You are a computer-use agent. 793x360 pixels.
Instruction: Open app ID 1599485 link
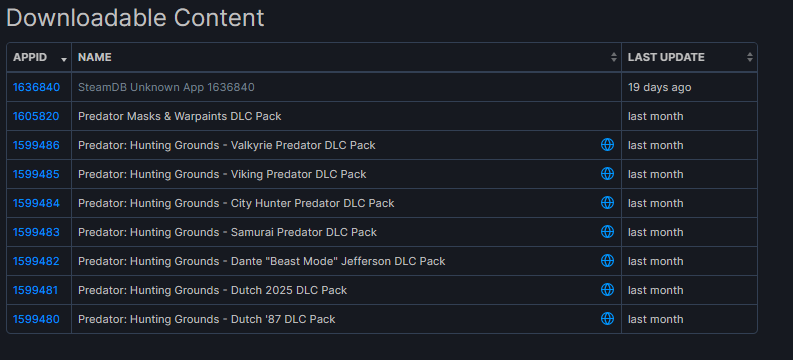tap(36, 174)
